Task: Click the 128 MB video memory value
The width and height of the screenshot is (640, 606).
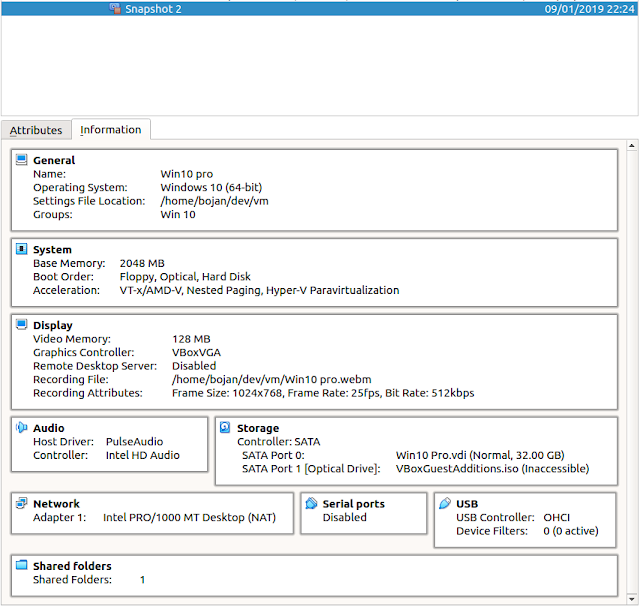Action: point(191,339)
